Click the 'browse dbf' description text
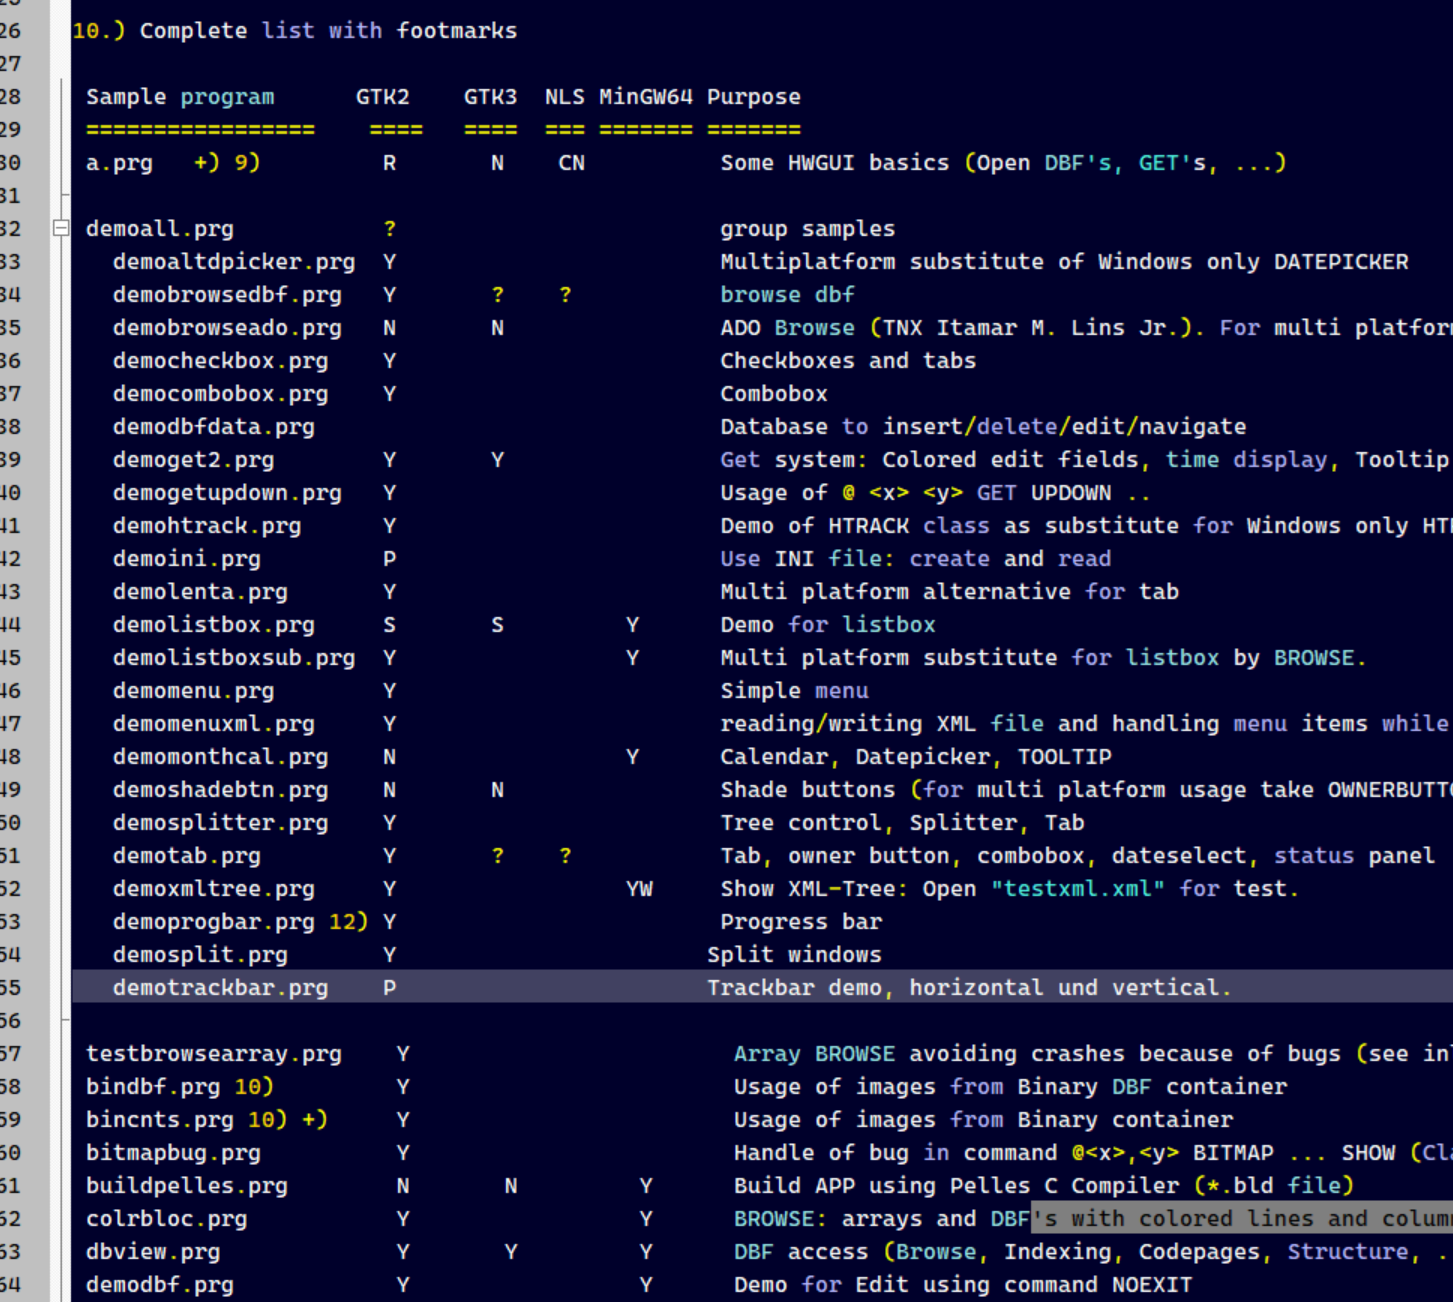 787,295
